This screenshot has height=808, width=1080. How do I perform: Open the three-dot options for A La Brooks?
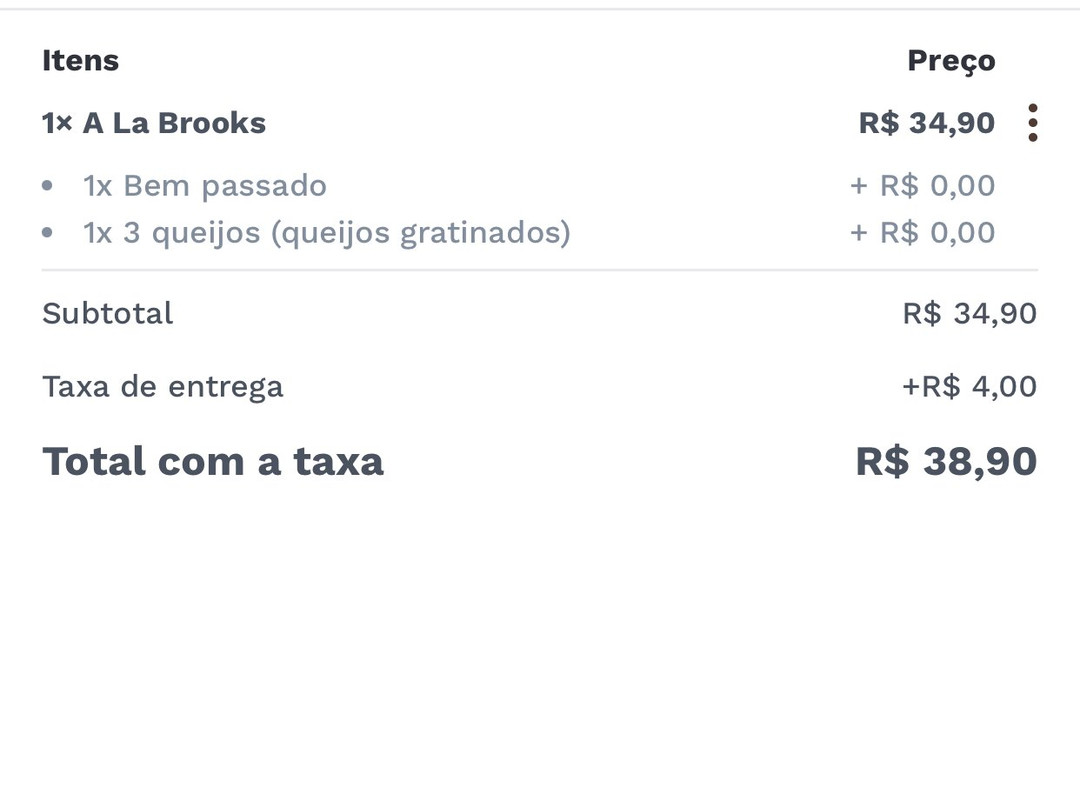click(1032, 123)
